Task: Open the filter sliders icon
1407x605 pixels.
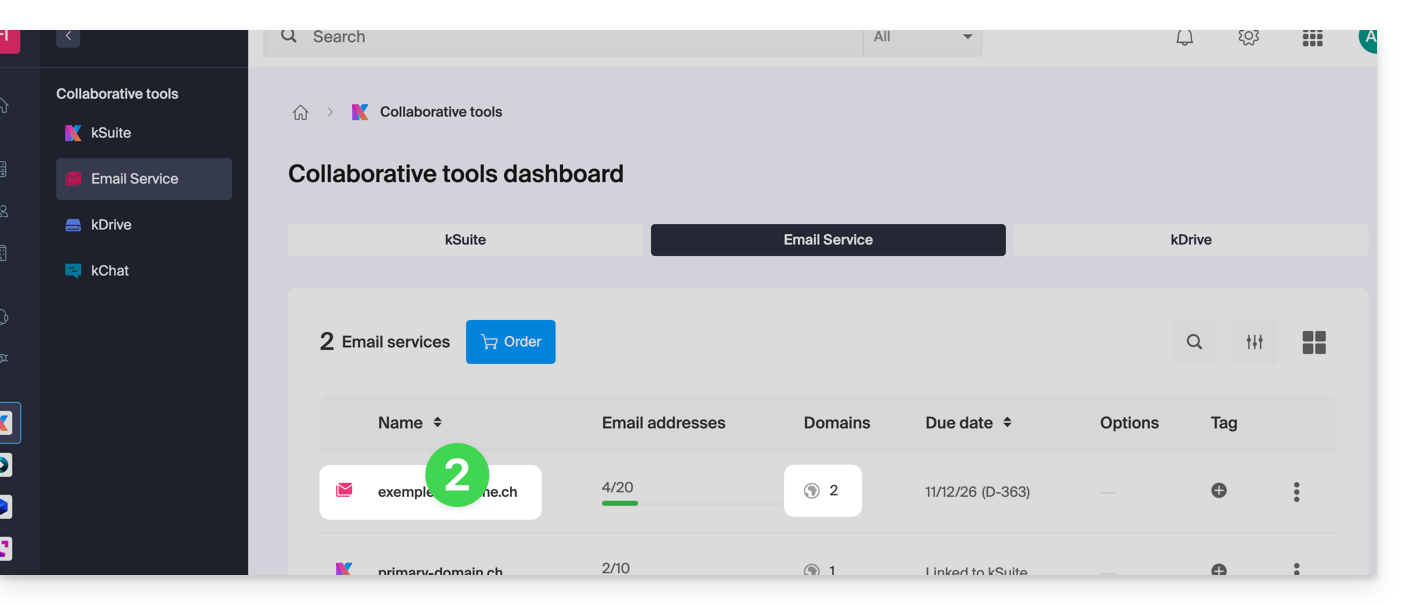Action: coord(1254,342)
